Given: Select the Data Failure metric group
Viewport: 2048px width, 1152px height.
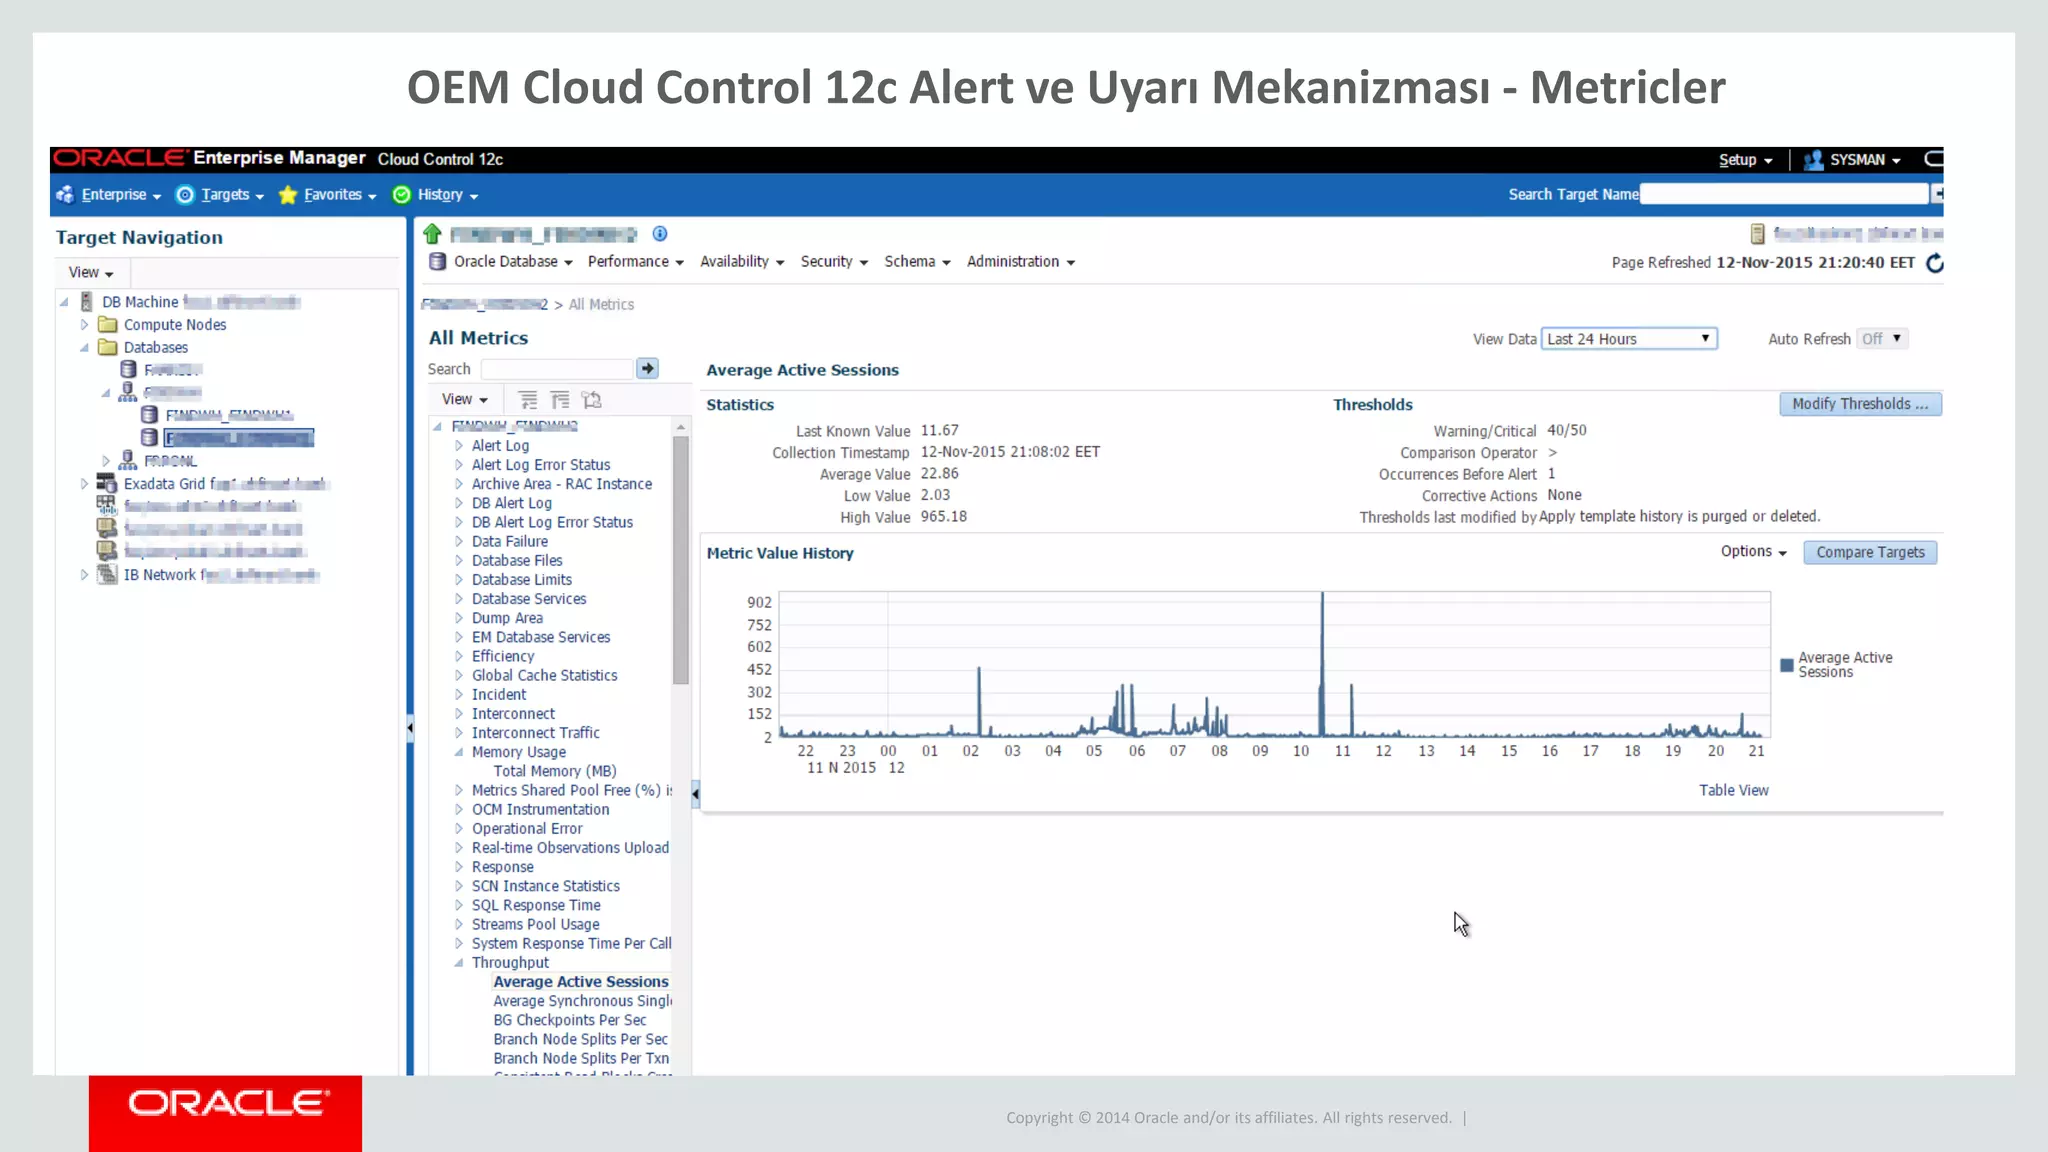Looking at the screenshot, I should (x=510, y=542).
